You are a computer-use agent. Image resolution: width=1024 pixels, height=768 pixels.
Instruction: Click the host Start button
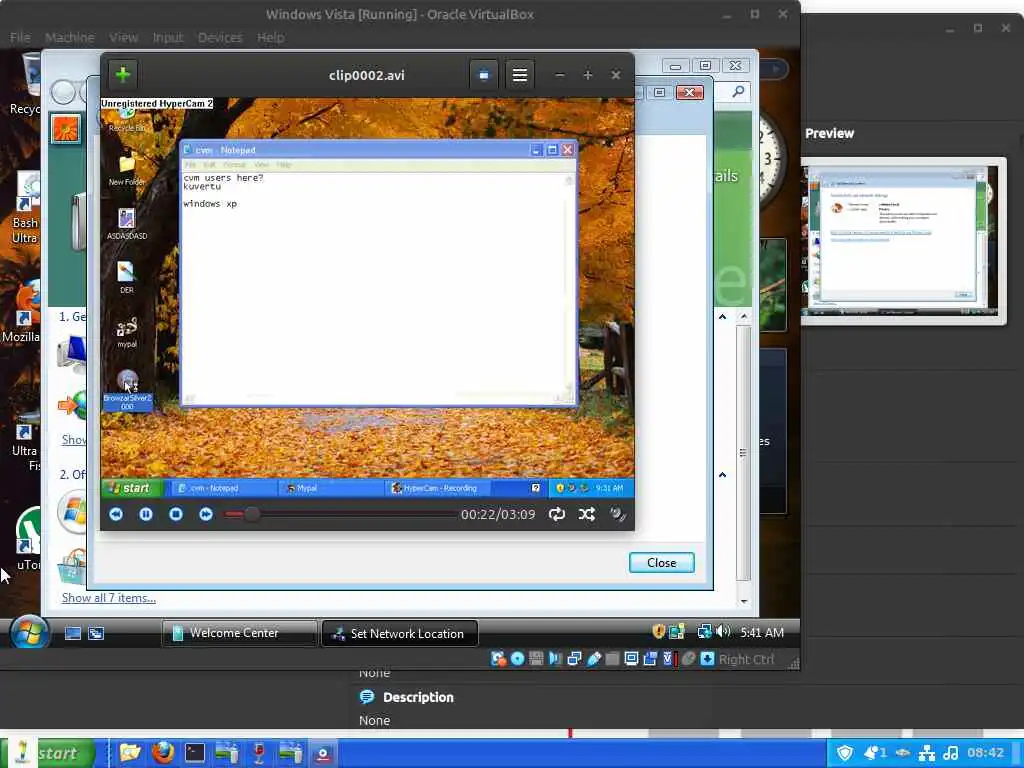[x=48, y=753]
